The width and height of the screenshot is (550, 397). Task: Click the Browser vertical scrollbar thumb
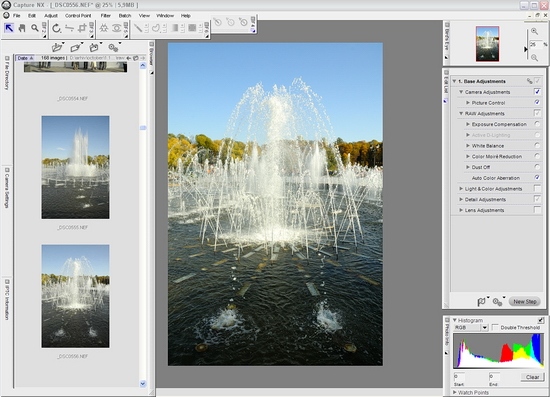pyautogui.click(x=143, y=128)
